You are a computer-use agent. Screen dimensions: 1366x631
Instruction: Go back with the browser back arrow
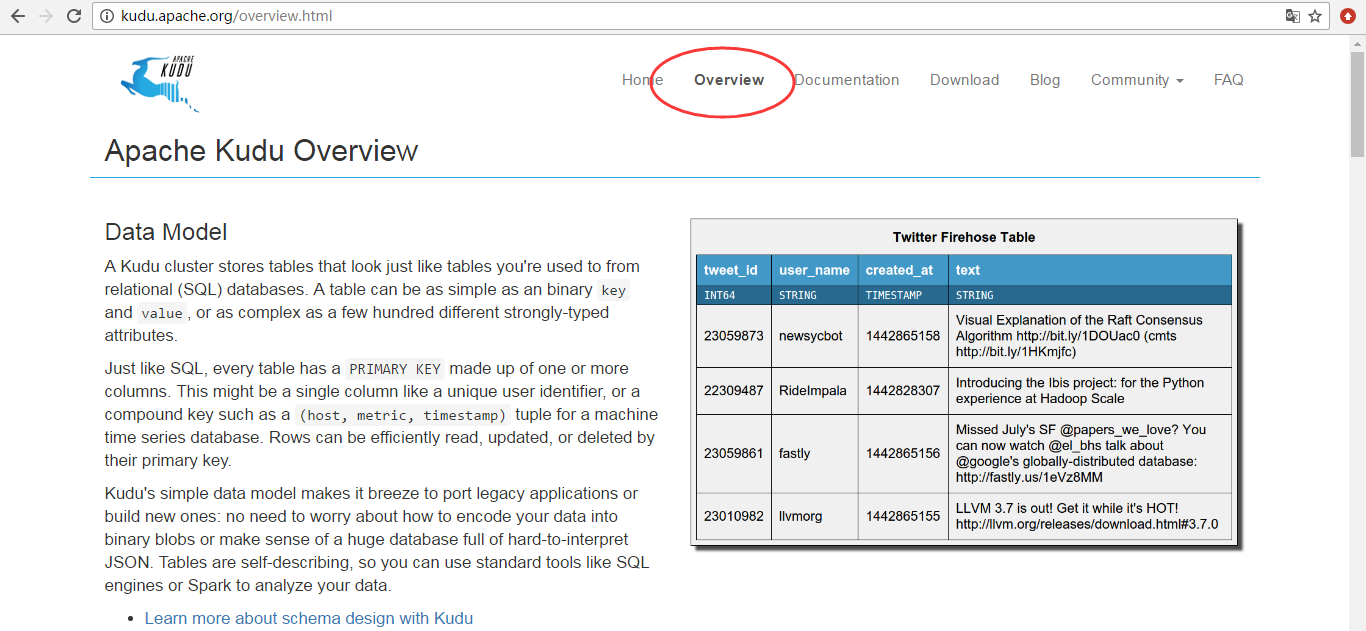click(18, 16)
